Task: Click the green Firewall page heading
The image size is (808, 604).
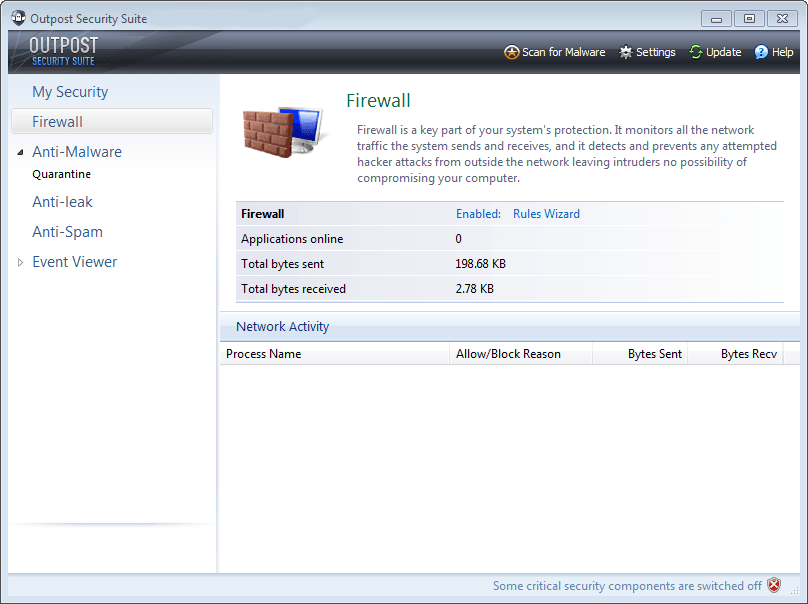Action: pyautogui.click(x=378, y=100)
